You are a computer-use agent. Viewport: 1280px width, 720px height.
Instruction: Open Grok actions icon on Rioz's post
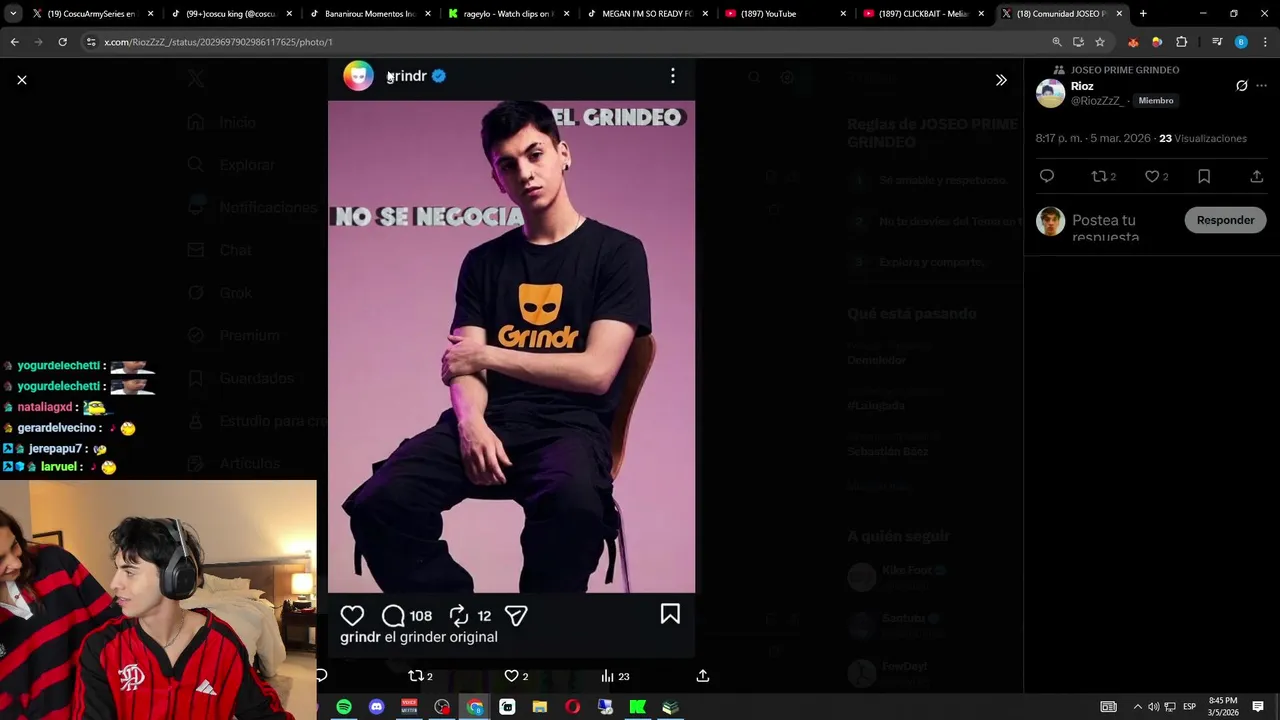coord(1242,86)
